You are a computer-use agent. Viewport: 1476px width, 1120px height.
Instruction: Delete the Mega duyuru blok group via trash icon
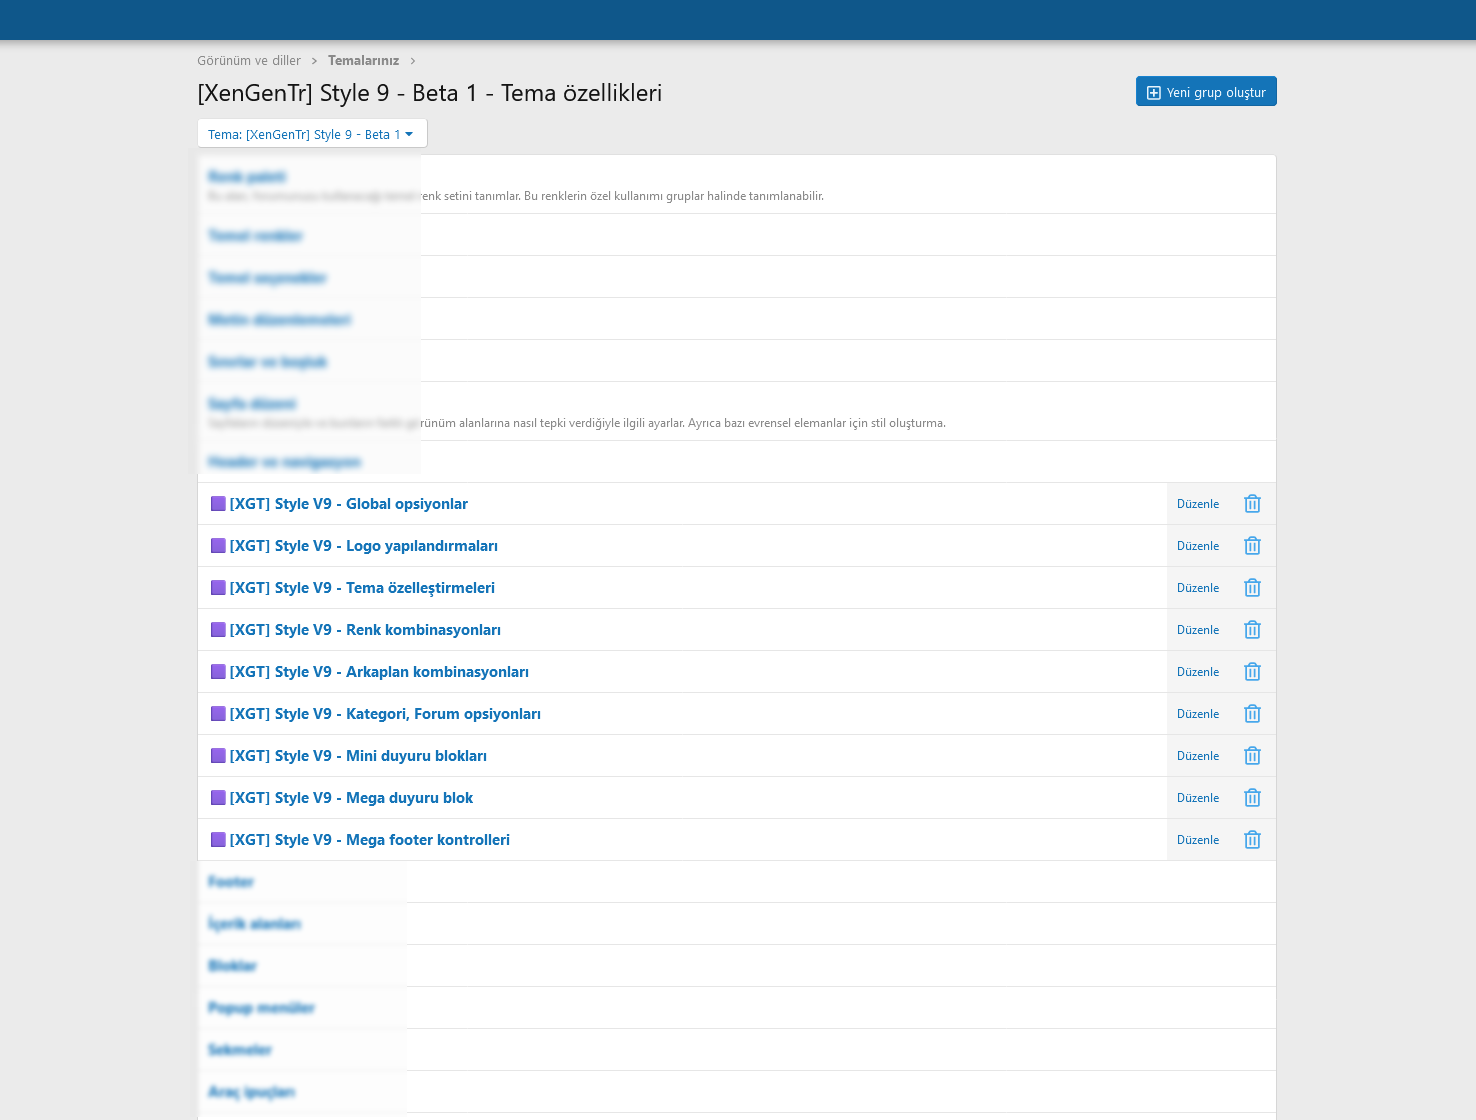tap(1252, 798)
